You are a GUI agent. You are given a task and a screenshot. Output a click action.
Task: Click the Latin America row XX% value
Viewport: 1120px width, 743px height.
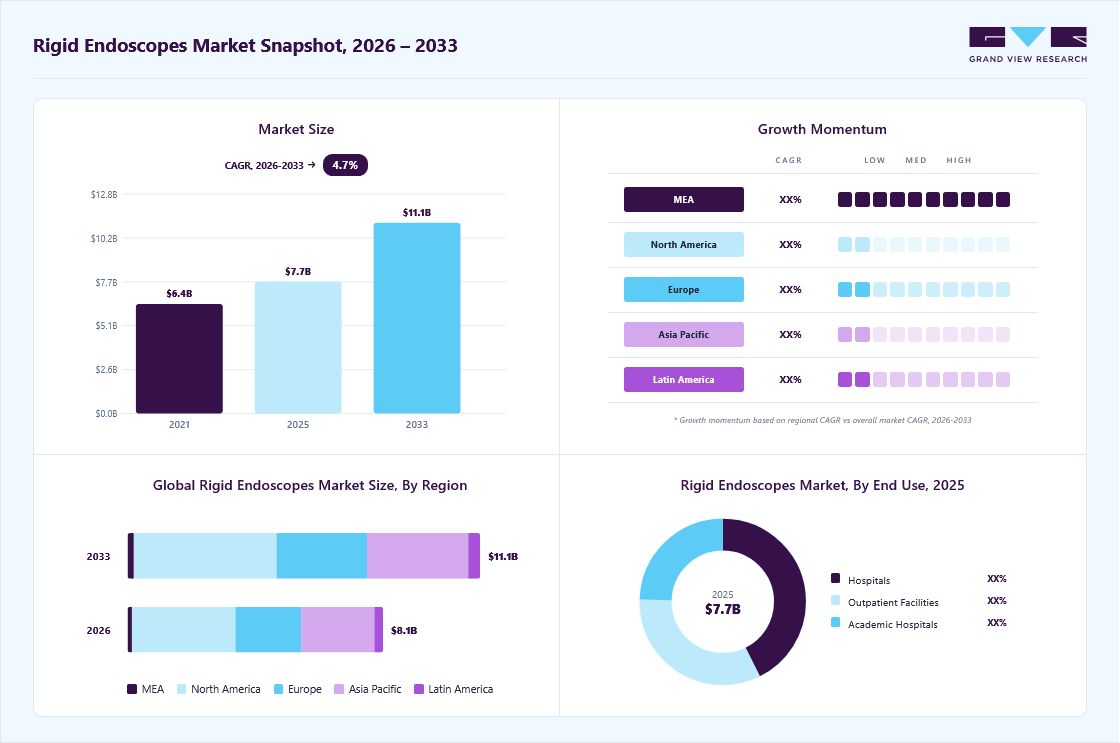point(791,379)
